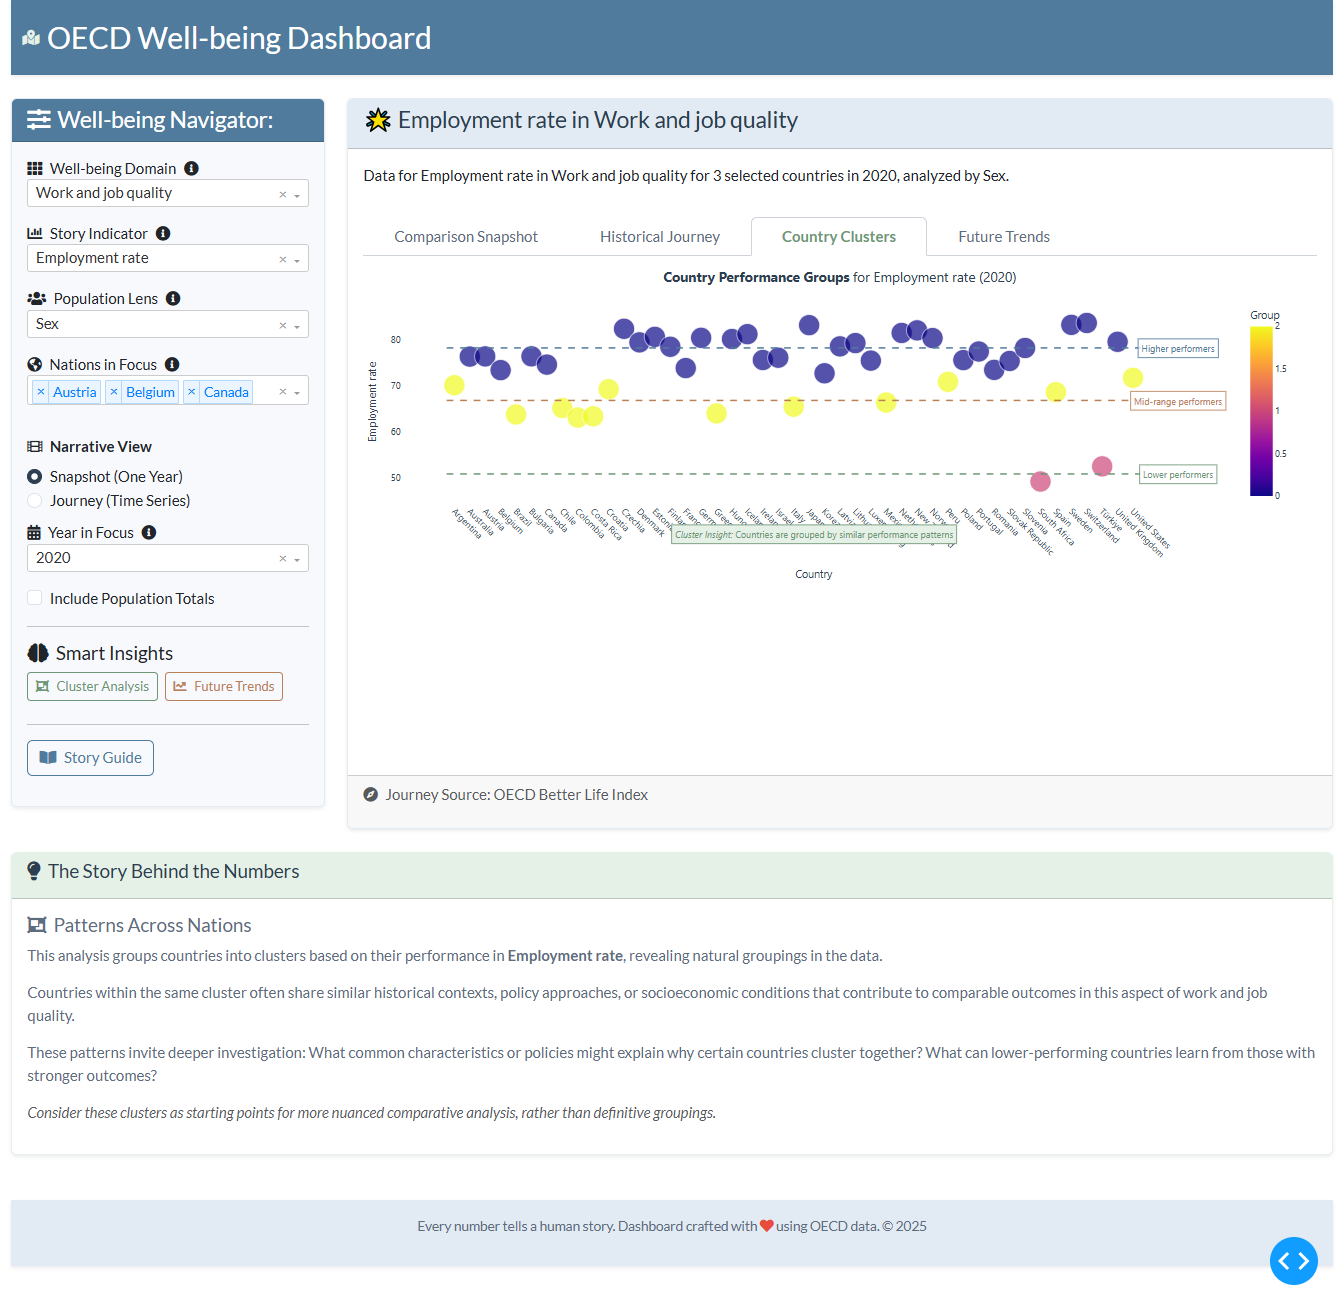Select Journey (Time Series) radio option

click(35, 501)
